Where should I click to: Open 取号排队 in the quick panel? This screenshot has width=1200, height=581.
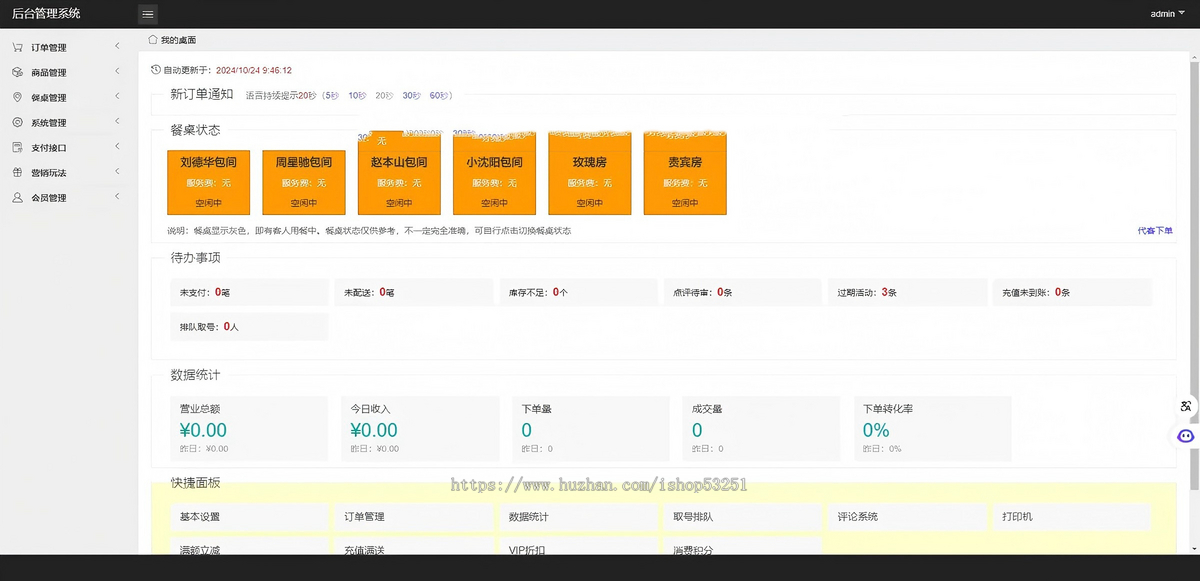(744, 517)
